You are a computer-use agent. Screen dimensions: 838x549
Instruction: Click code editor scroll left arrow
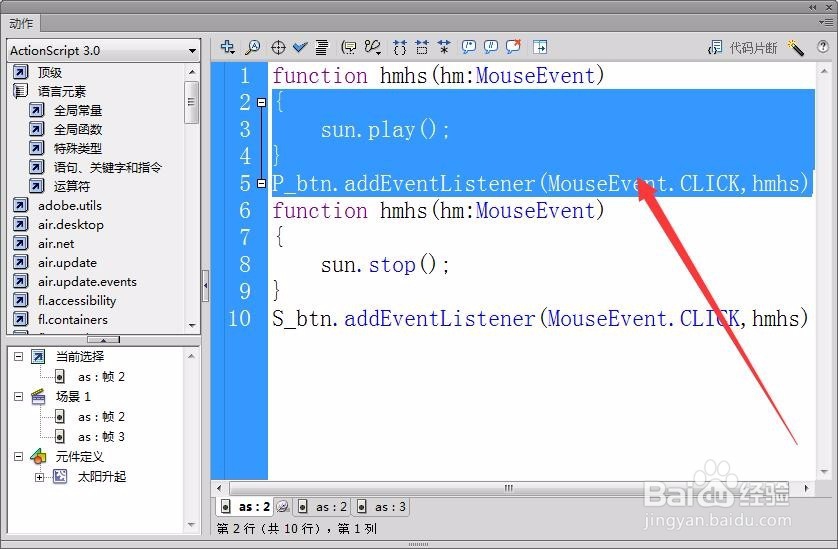pyautogui.click(x=219, y=488)
